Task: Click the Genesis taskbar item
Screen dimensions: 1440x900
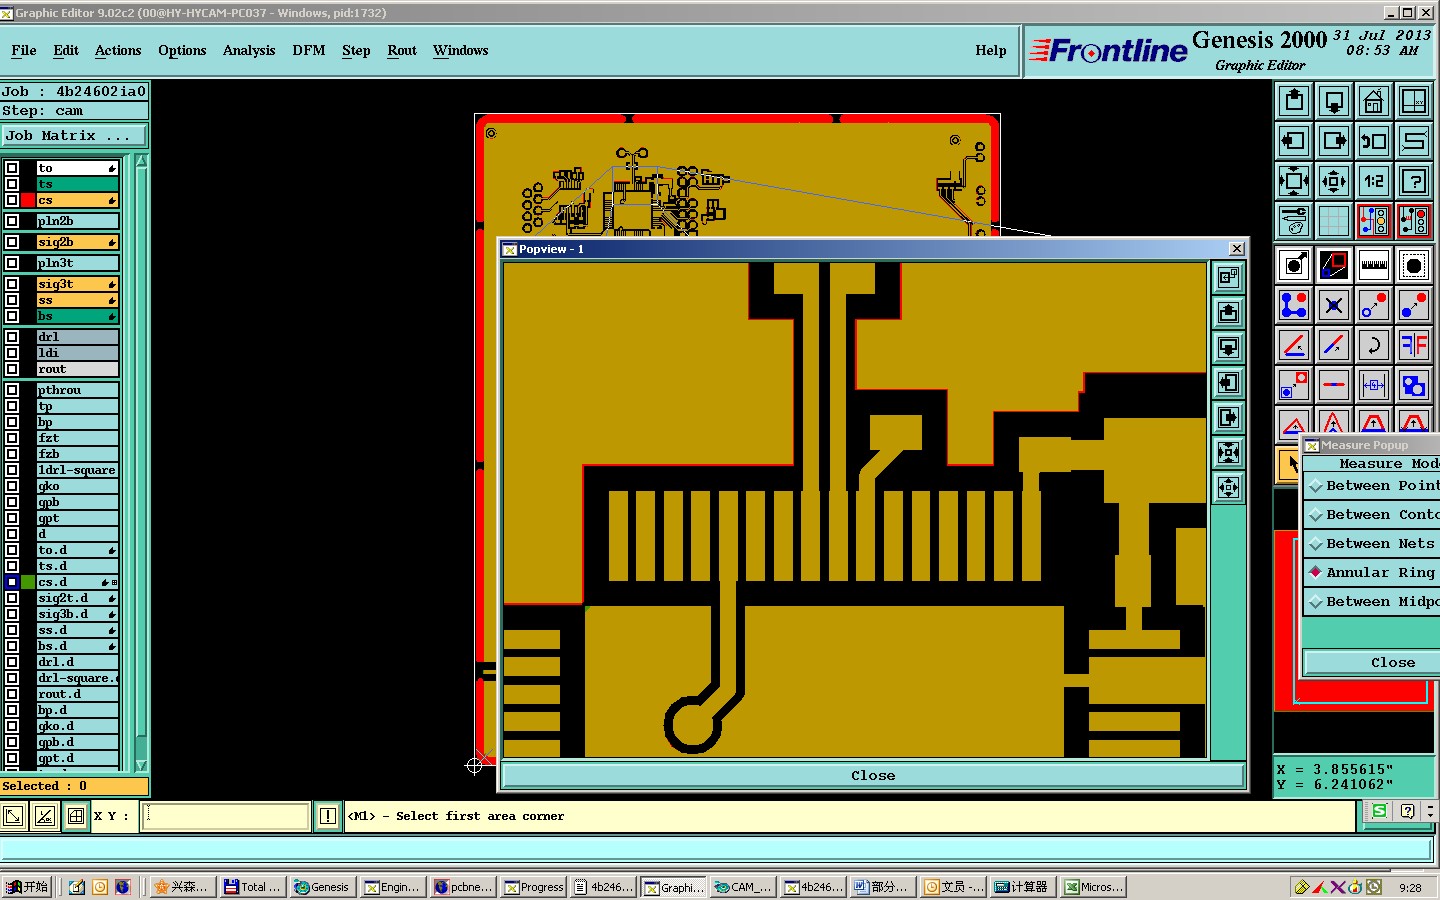Action: tap(321, 887)
